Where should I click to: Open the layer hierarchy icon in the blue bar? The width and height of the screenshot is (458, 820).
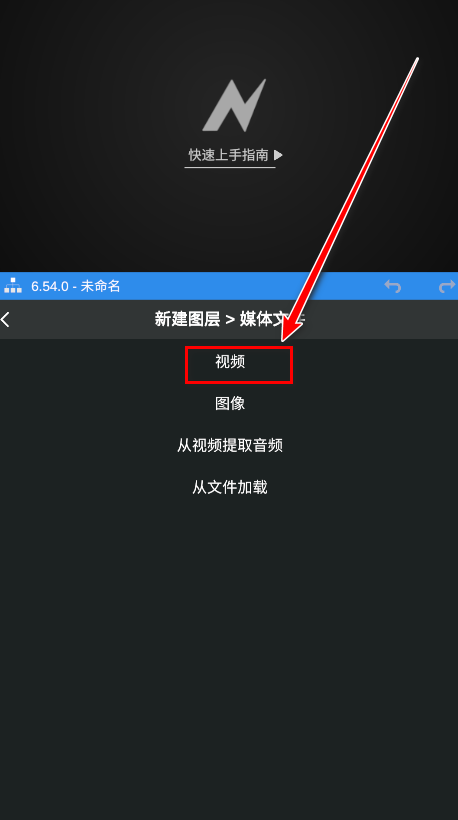click(x=13, y=286)
